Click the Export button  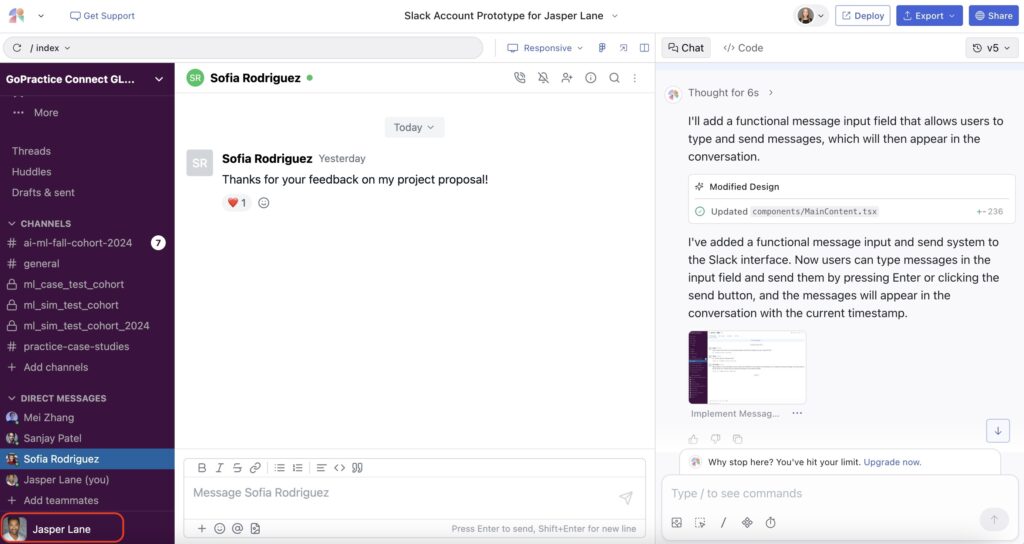point(929,16)
